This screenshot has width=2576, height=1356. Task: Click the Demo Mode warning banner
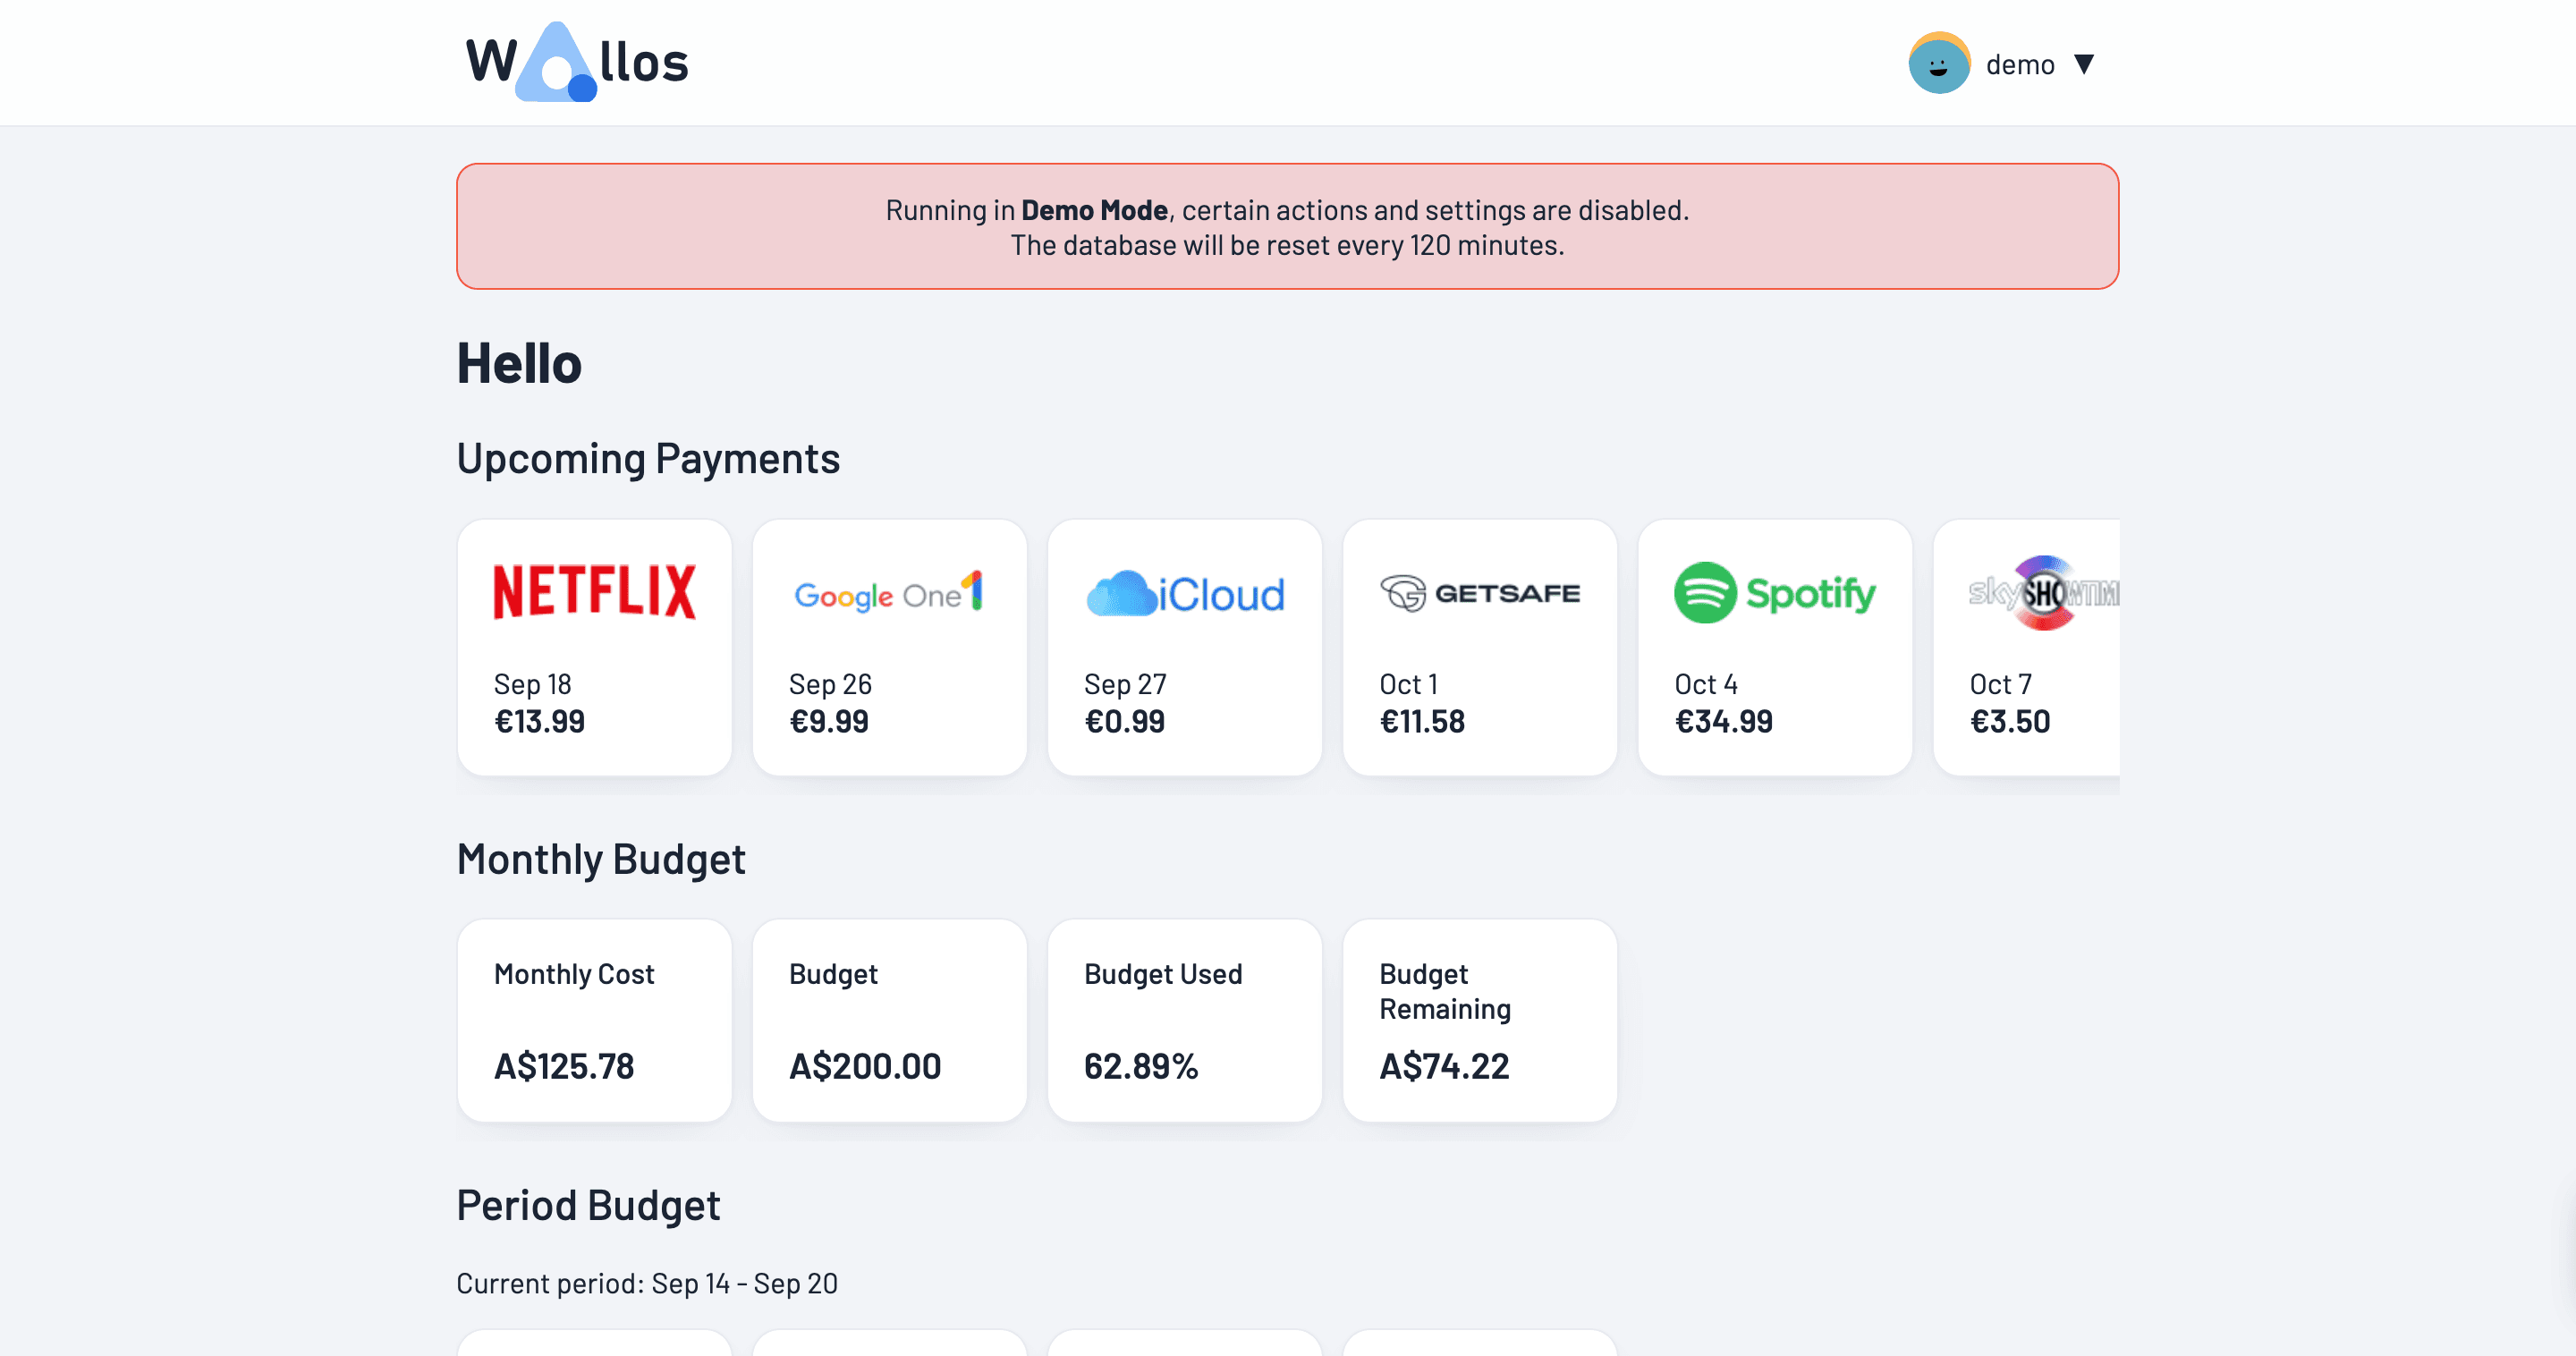click(1287, 226)
